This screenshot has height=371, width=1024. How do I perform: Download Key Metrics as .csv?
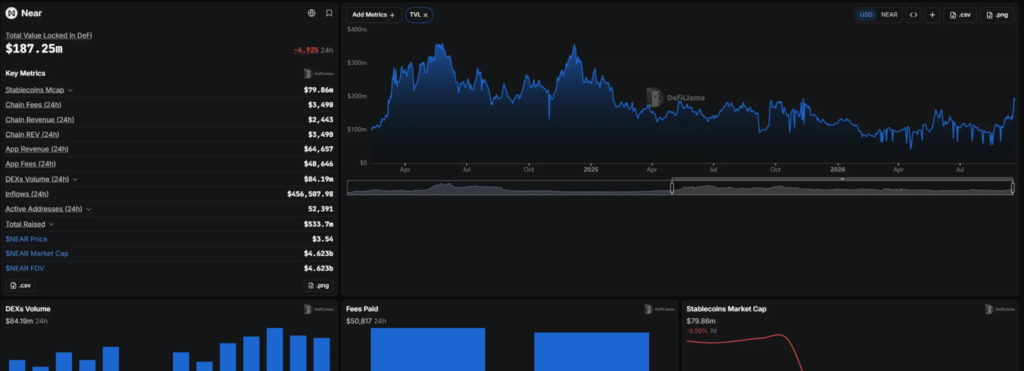click(20, 285)
